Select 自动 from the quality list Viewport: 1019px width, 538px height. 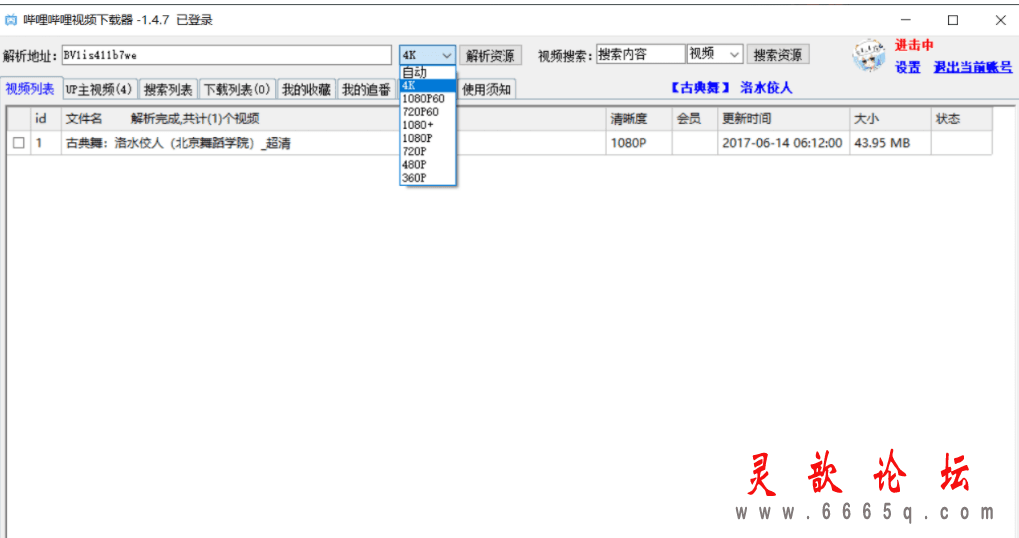[428, 72]
